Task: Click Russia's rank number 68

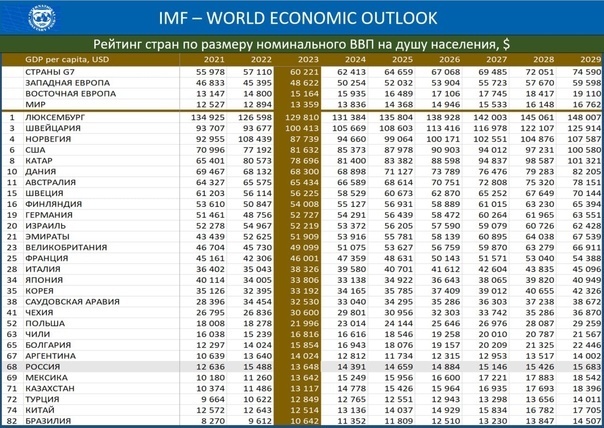Action: [12, 367]
